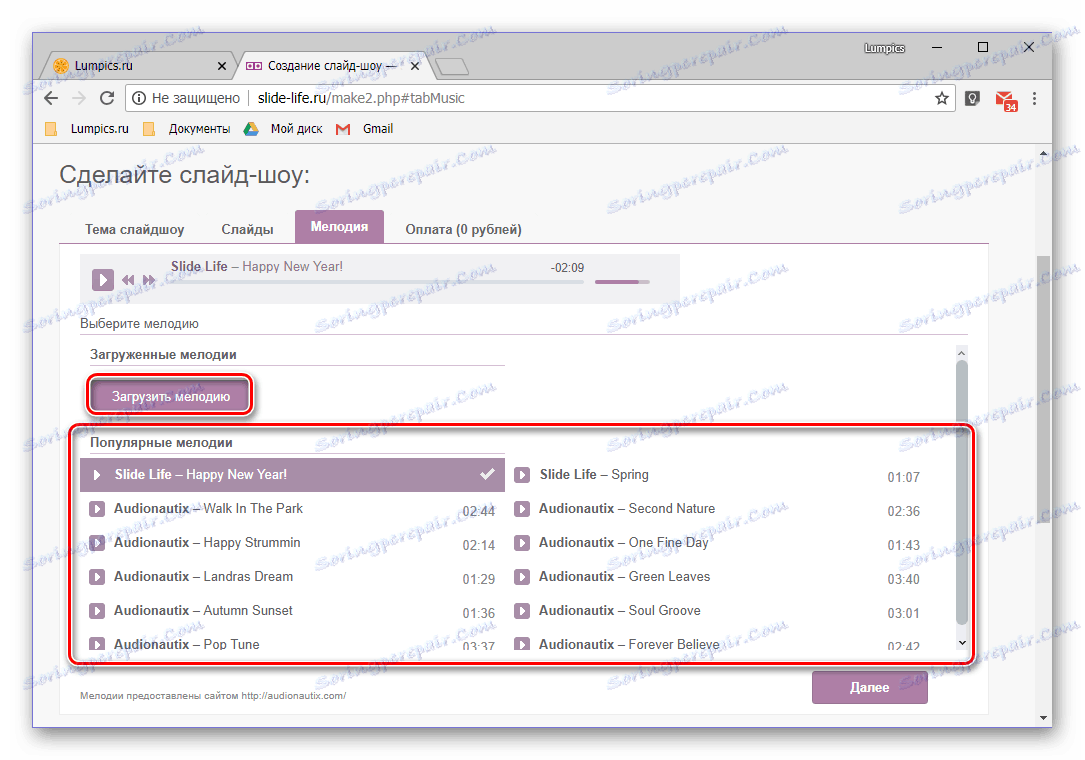1085x760 pixels.
Task: Reload the slide-life.ru page
Action: (107, 98)
